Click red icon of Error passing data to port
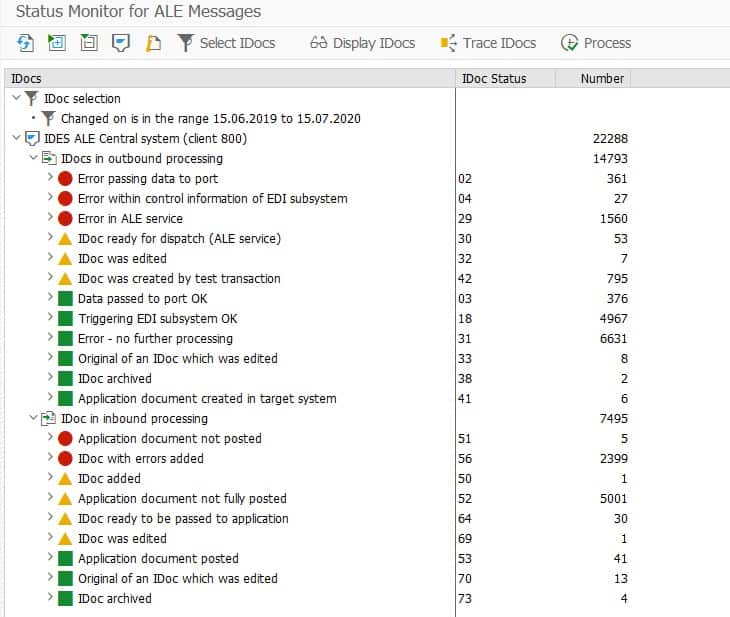730x617 pixels. point(65,178)
